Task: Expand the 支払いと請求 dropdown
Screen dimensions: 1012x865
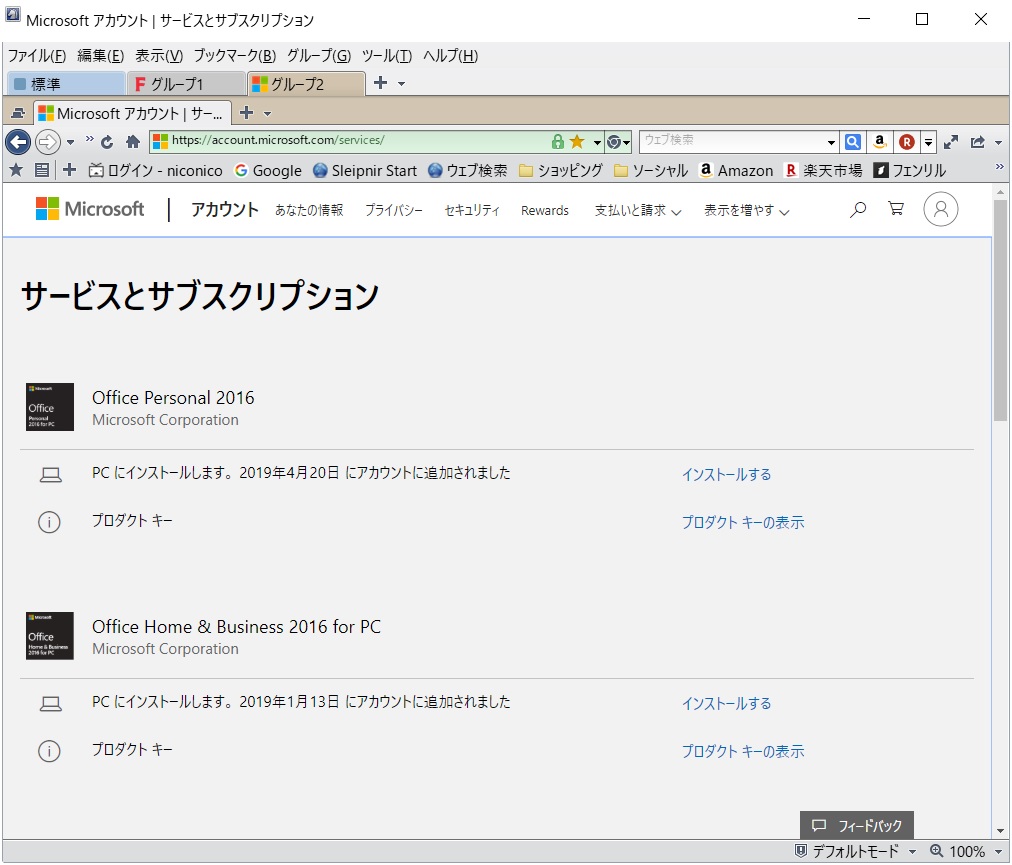Action: coord(638,210)
